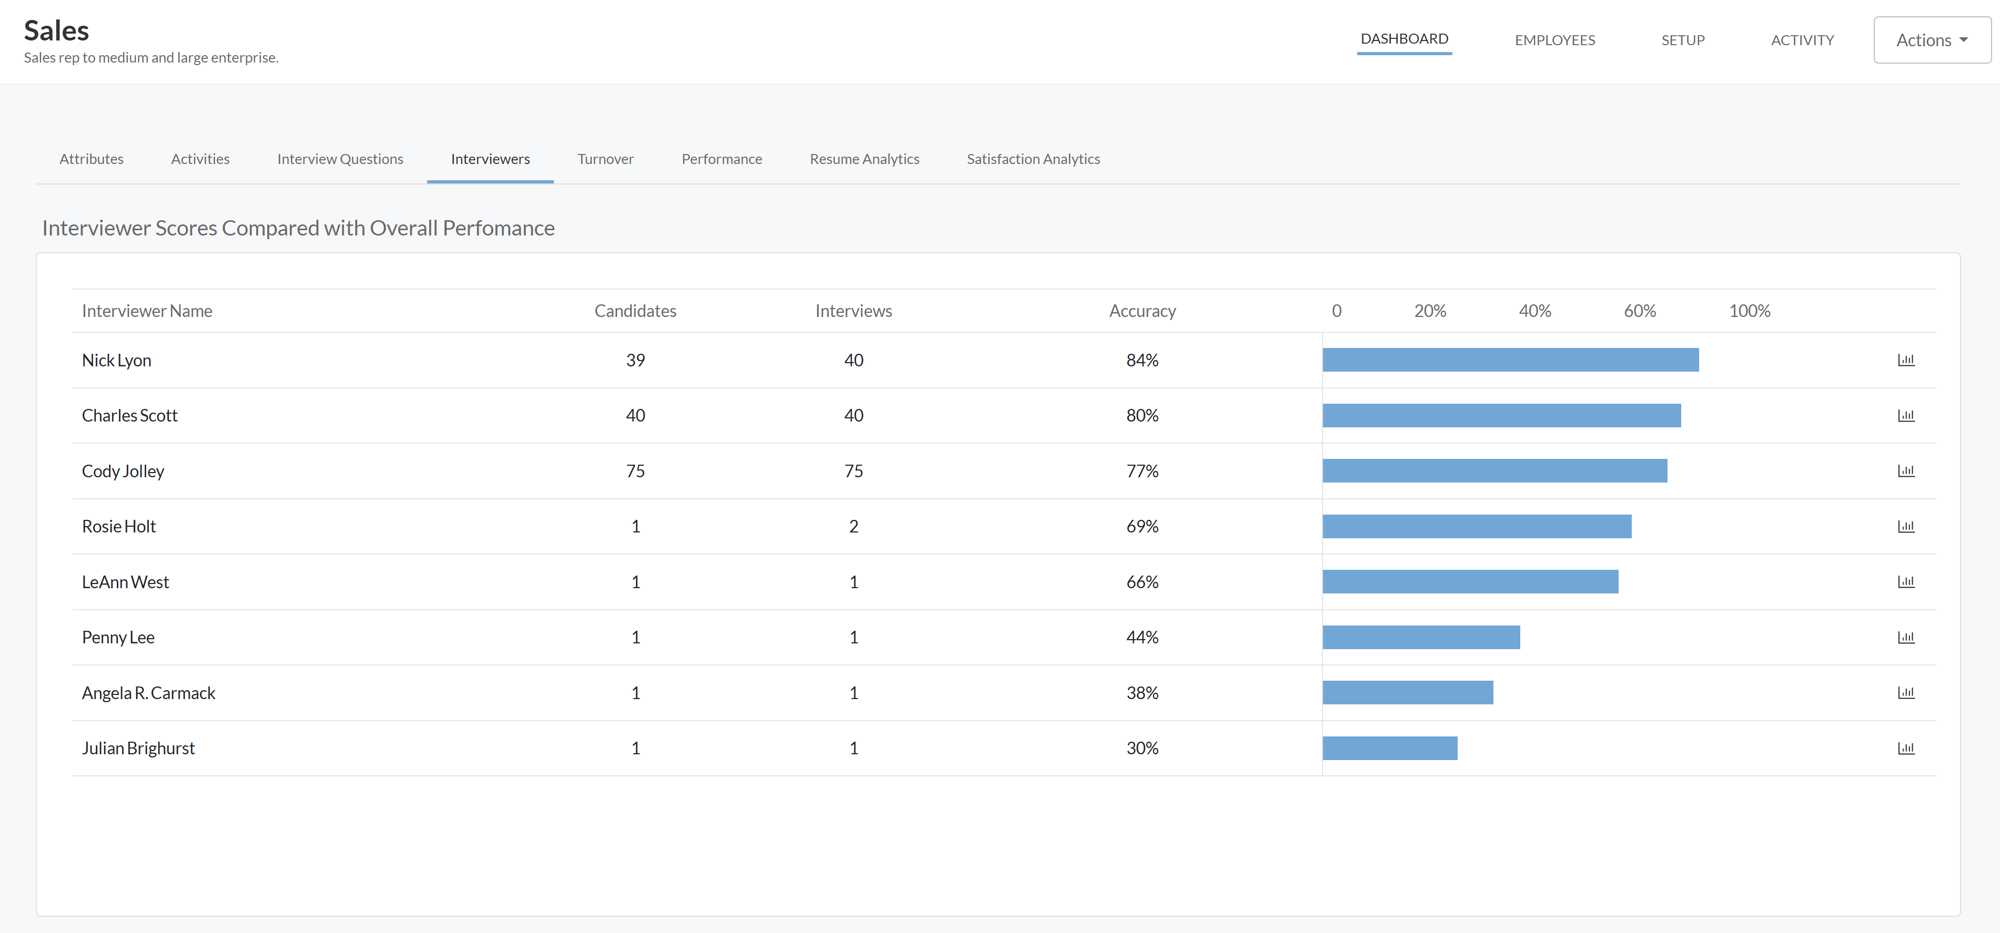Open chart icon for Charles Scott

[1906, 415]
